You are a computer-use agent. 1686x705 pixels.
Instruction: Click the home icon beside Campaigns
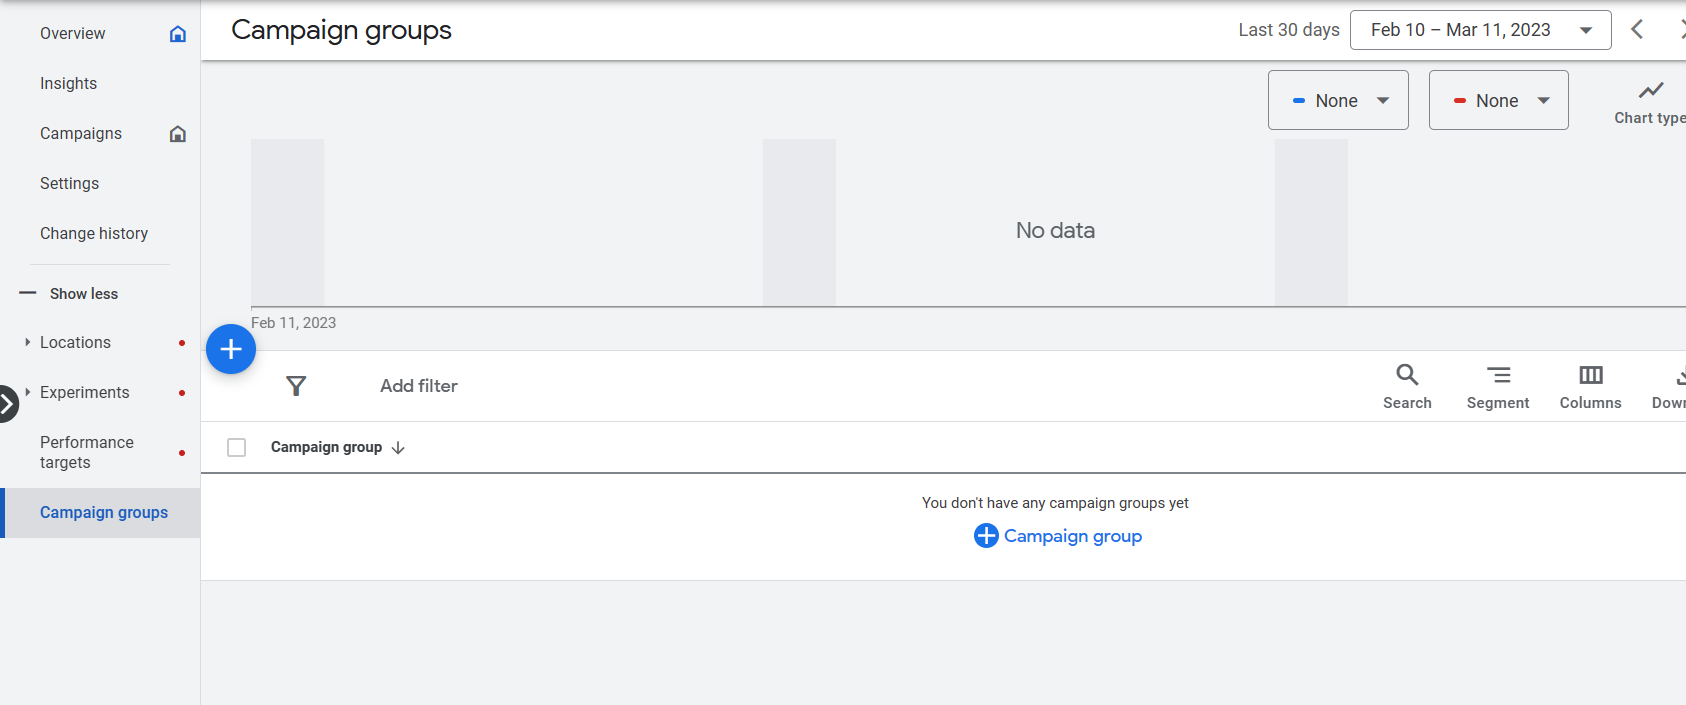178,134
